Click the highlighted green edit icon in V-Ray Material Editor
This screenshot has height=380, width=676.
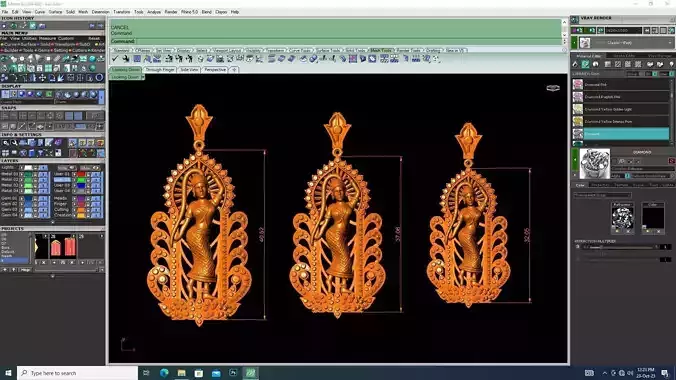(x=585, y=64)
